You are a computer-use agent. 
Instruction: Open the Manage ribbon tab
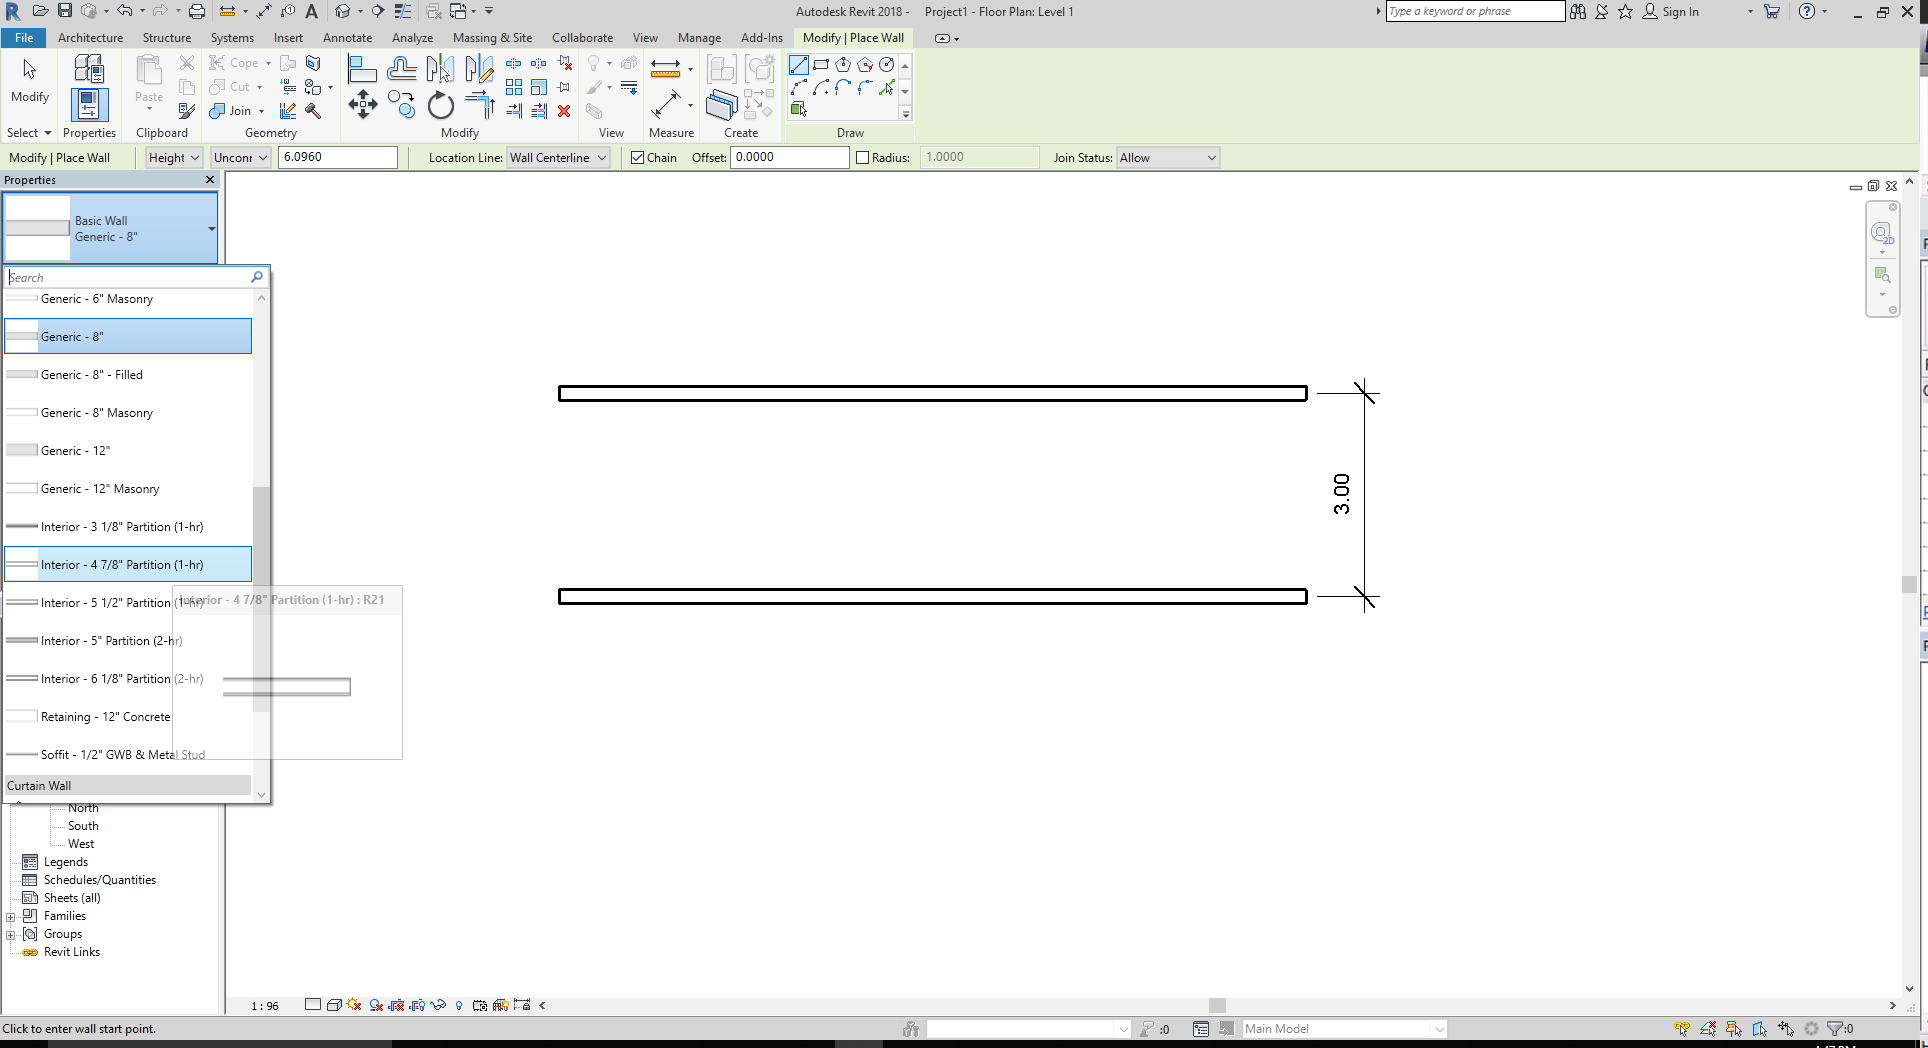click(x=699, y=38)
